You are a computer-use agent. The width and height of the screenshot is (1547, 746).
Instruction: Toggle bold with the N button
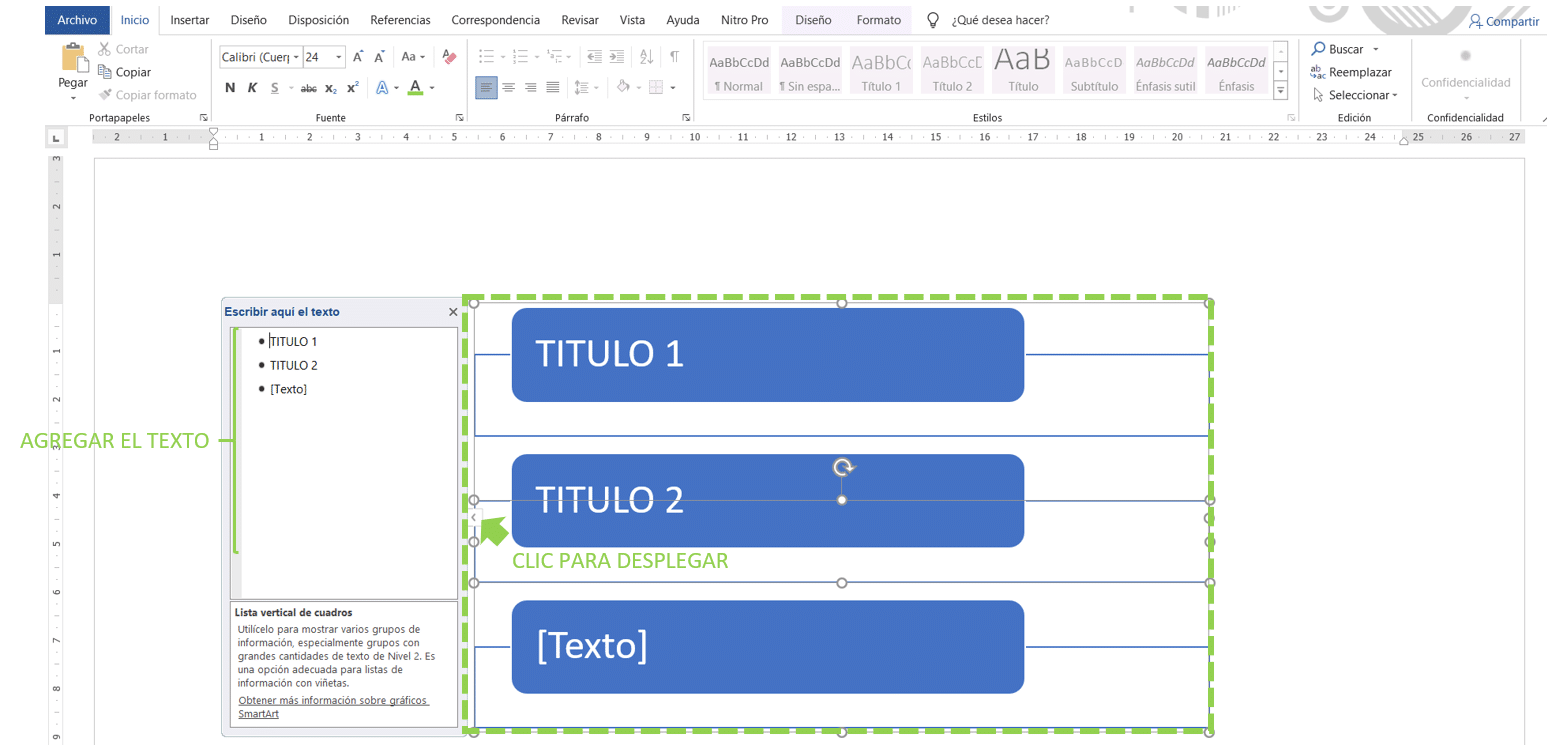(228, 88)
